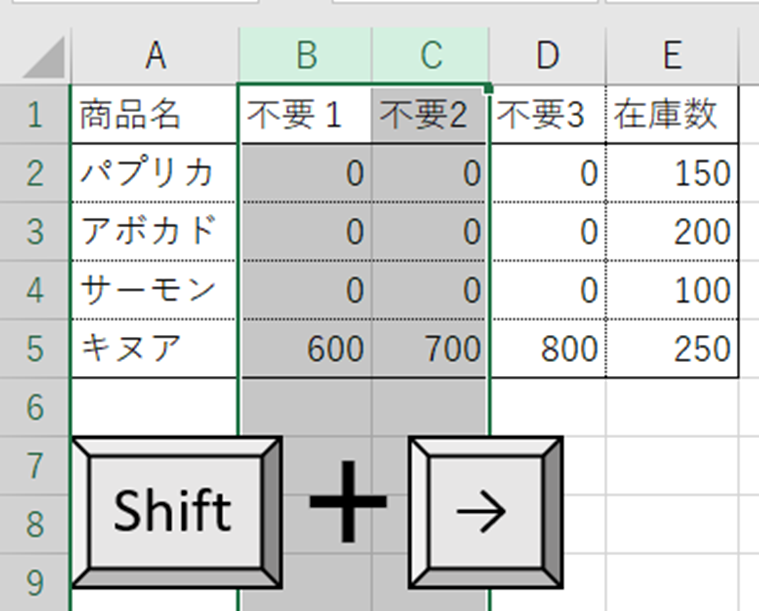Select column C header
Viewport: 759px width, 611px height.
click(431, 57)
